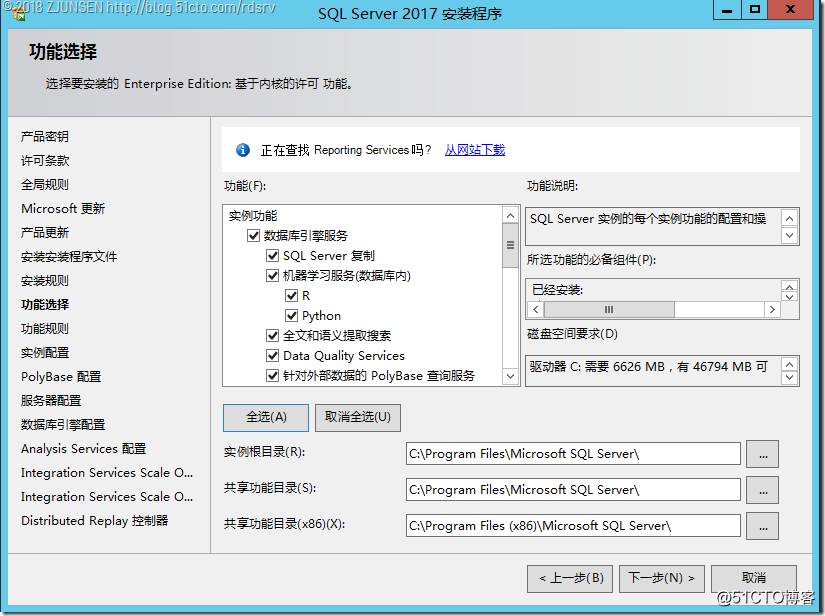The height and width of the screenshot is (616, 825).
Task: Browse for the 共享功能目录(S) folder
Action: click(x=762, y=490)
